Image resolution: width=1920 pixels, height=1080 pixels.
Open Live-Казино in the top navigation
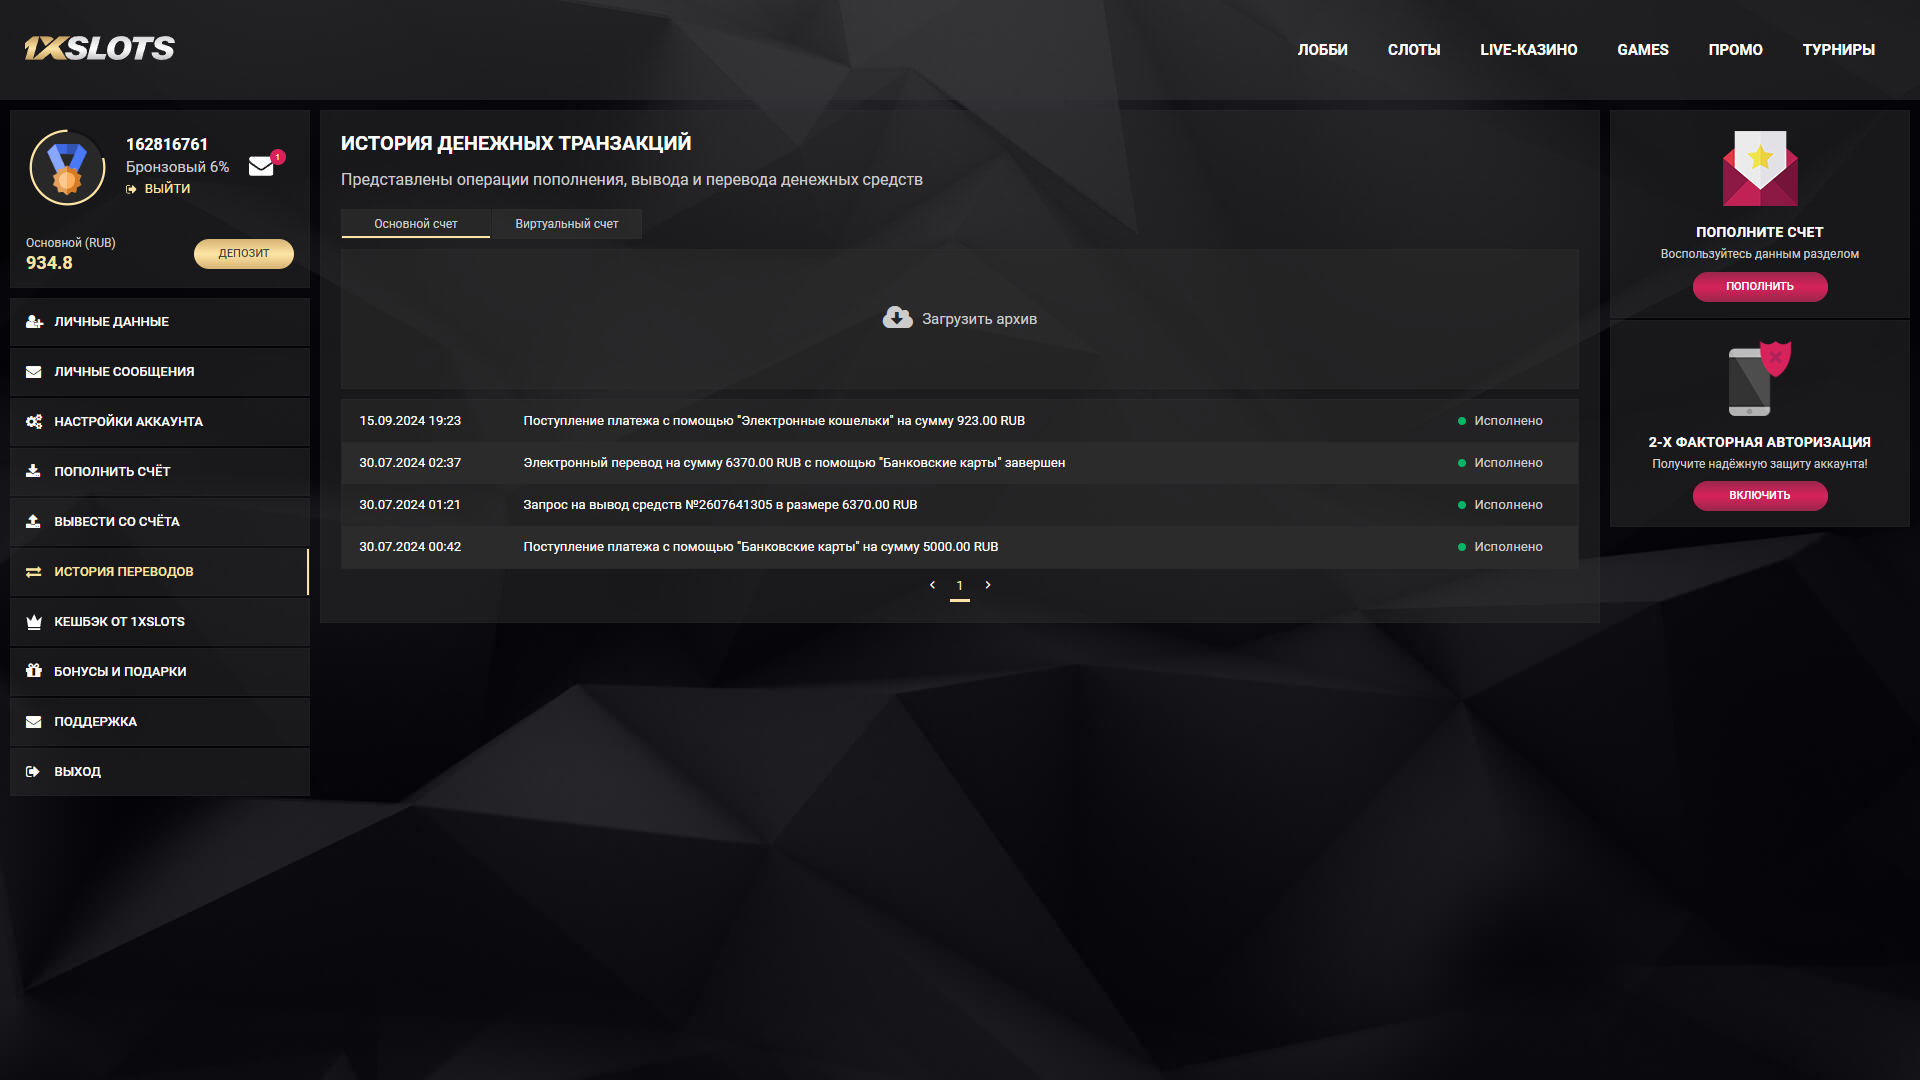[x=1528, y=50]
